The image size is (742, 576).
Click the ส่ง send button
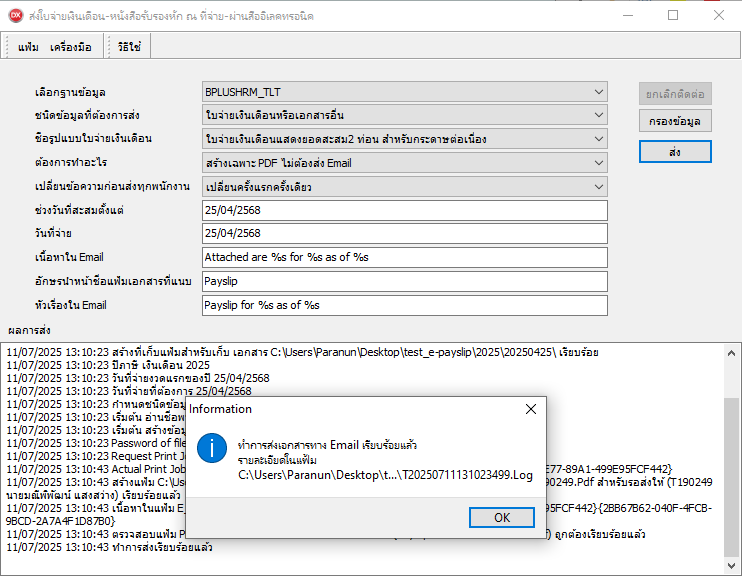[x=675, y=151]
